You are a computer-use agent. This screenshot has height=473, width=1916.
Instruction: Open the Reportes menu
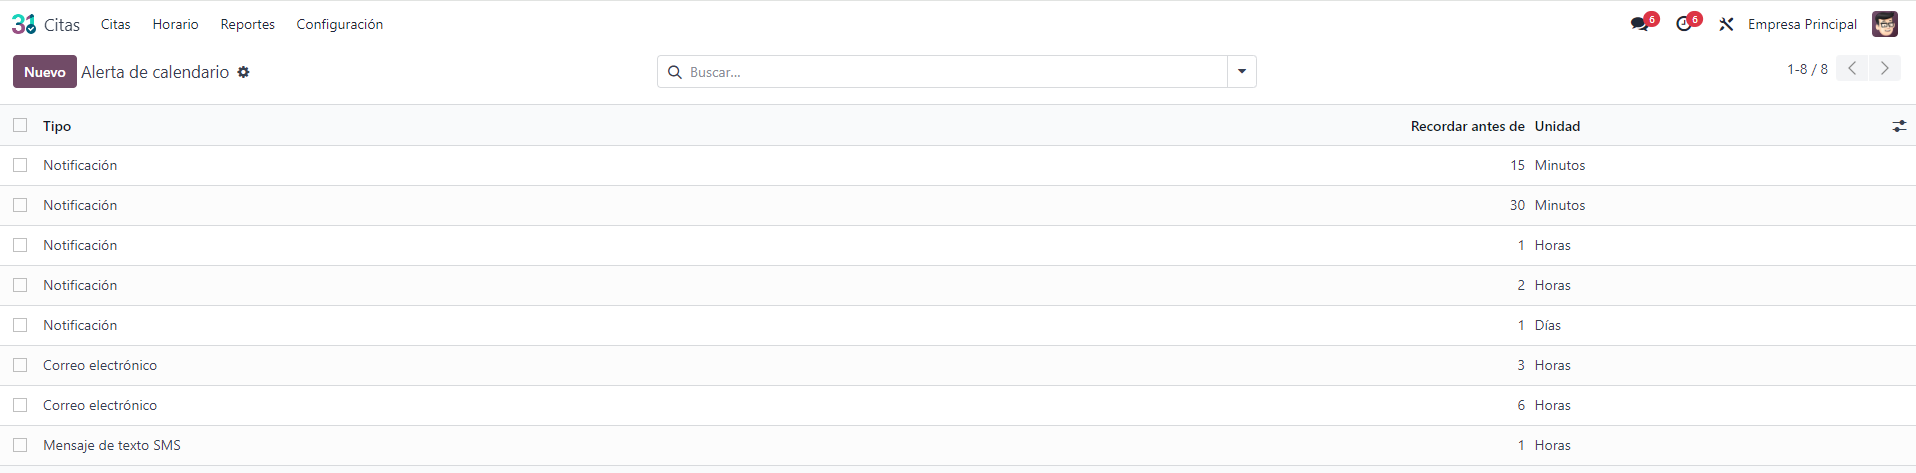tap(247, 24)
